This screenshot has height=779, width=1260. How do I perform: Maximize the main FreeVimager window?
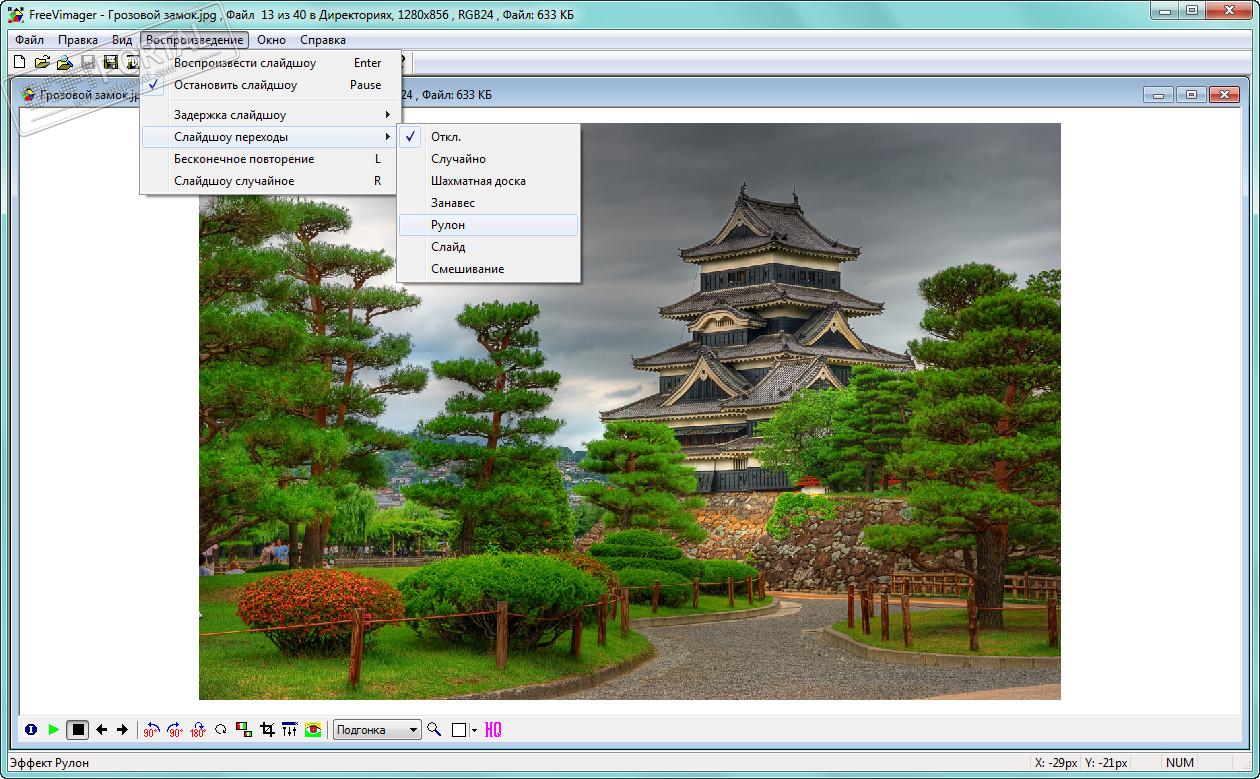coord(1192,11)
